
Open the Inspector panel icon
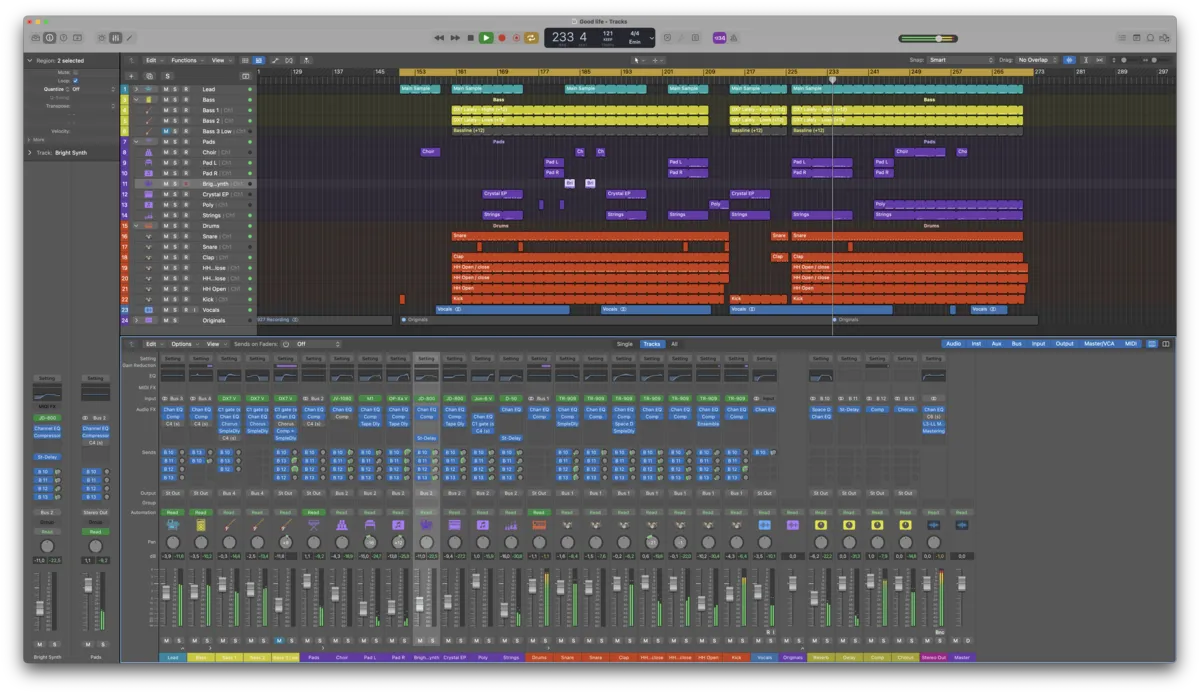click(x=50, y=38)
